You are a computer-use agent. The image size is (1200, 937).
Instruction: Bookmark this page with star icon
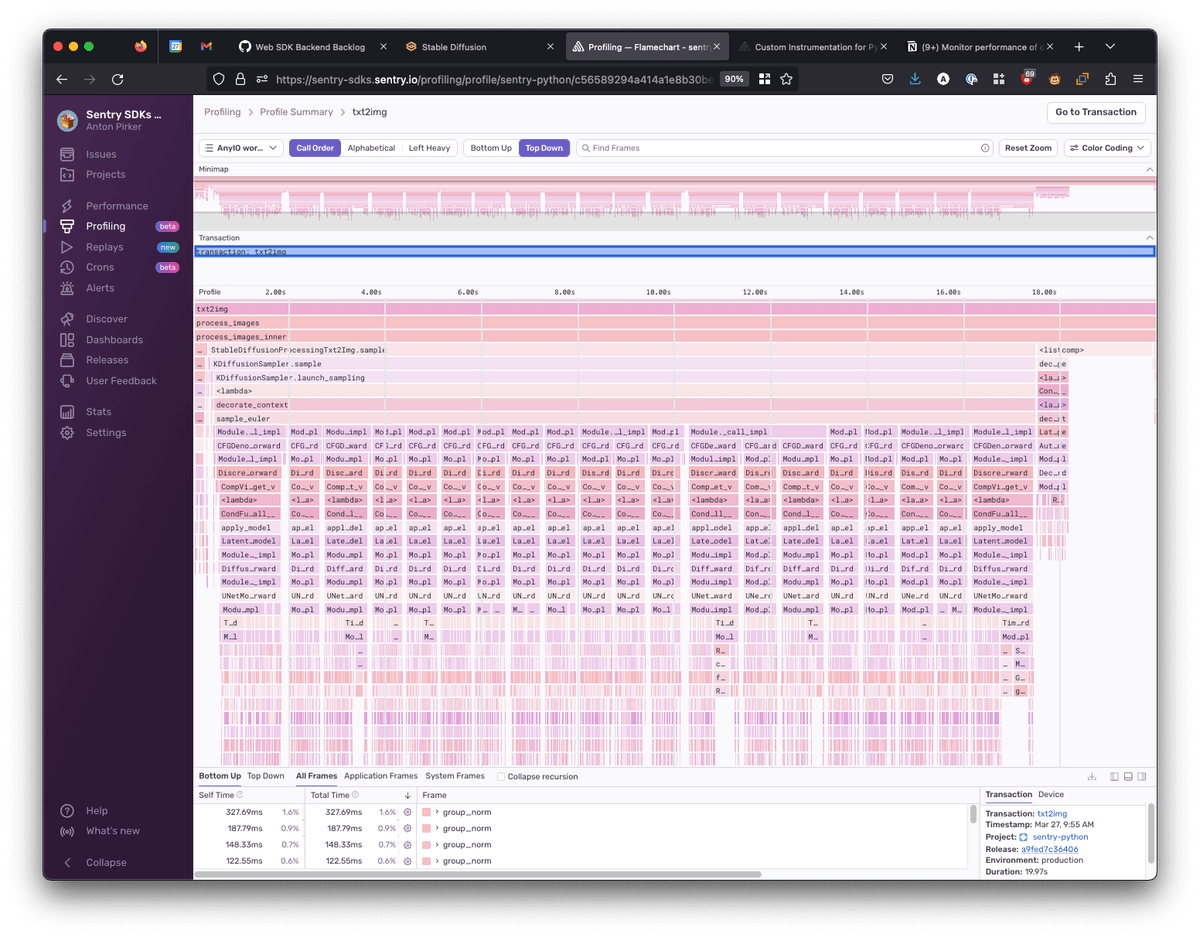786,79
